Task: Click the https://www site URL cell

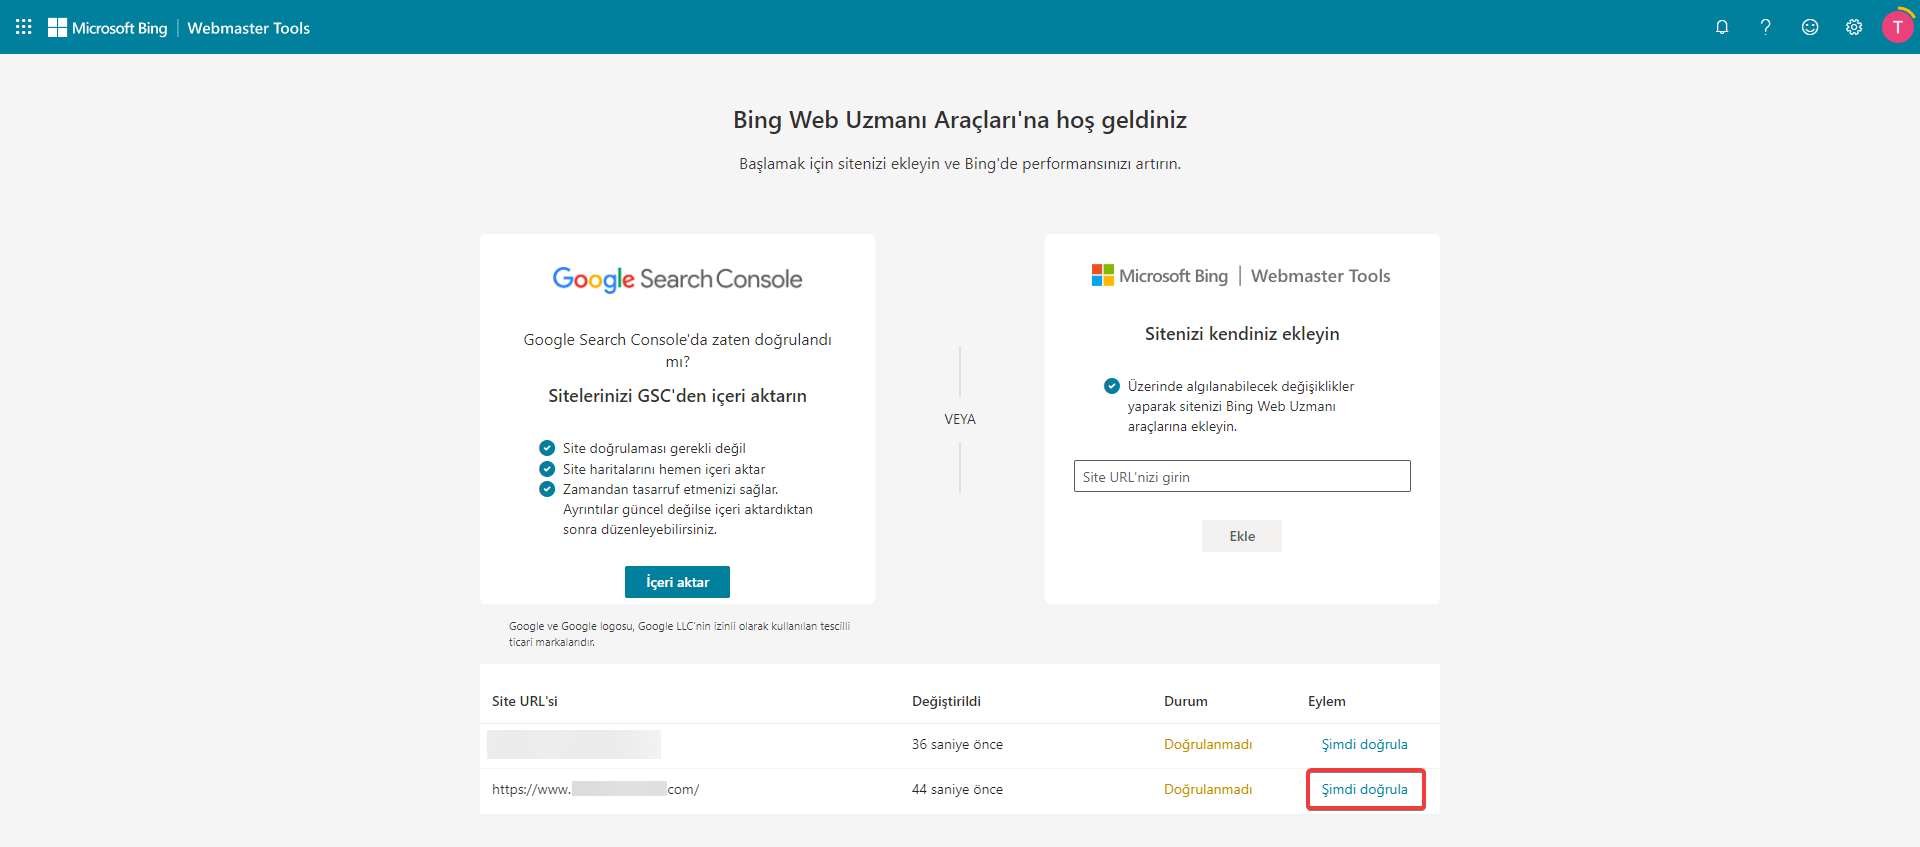Action: [x=595, y=789]
